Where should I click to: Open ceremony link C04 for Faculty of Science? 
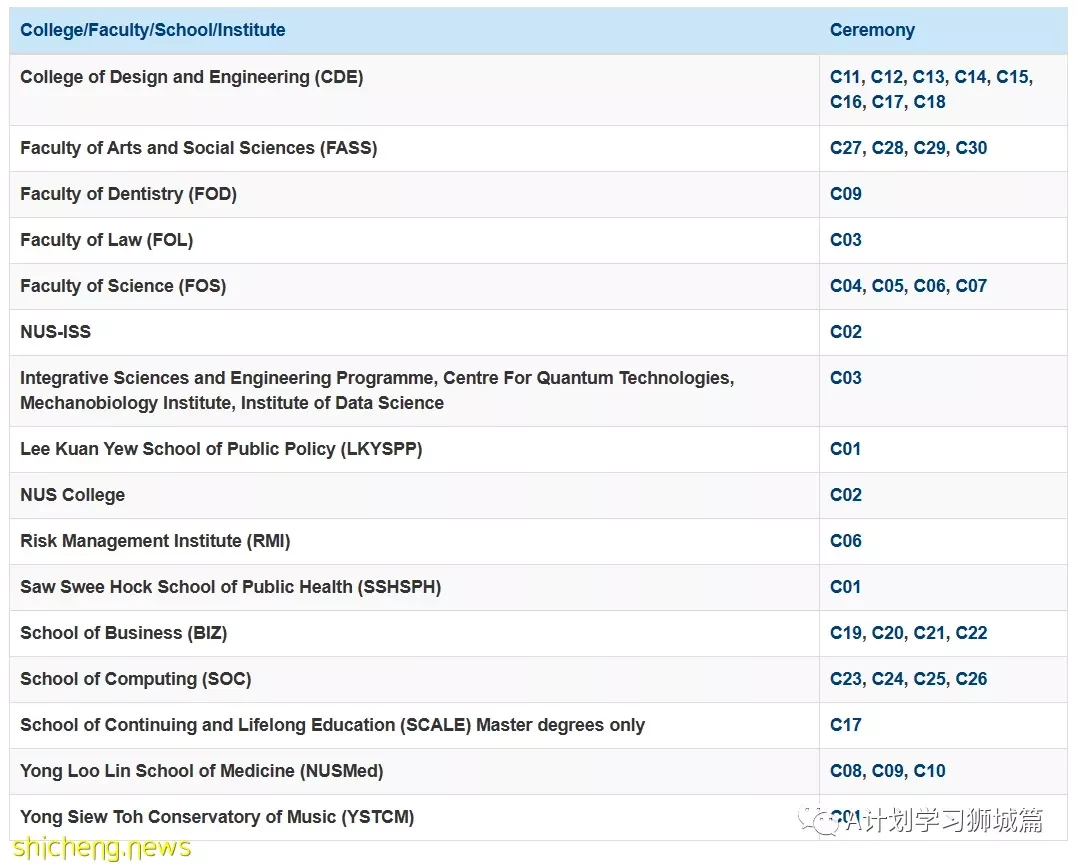tap(846, 286)
